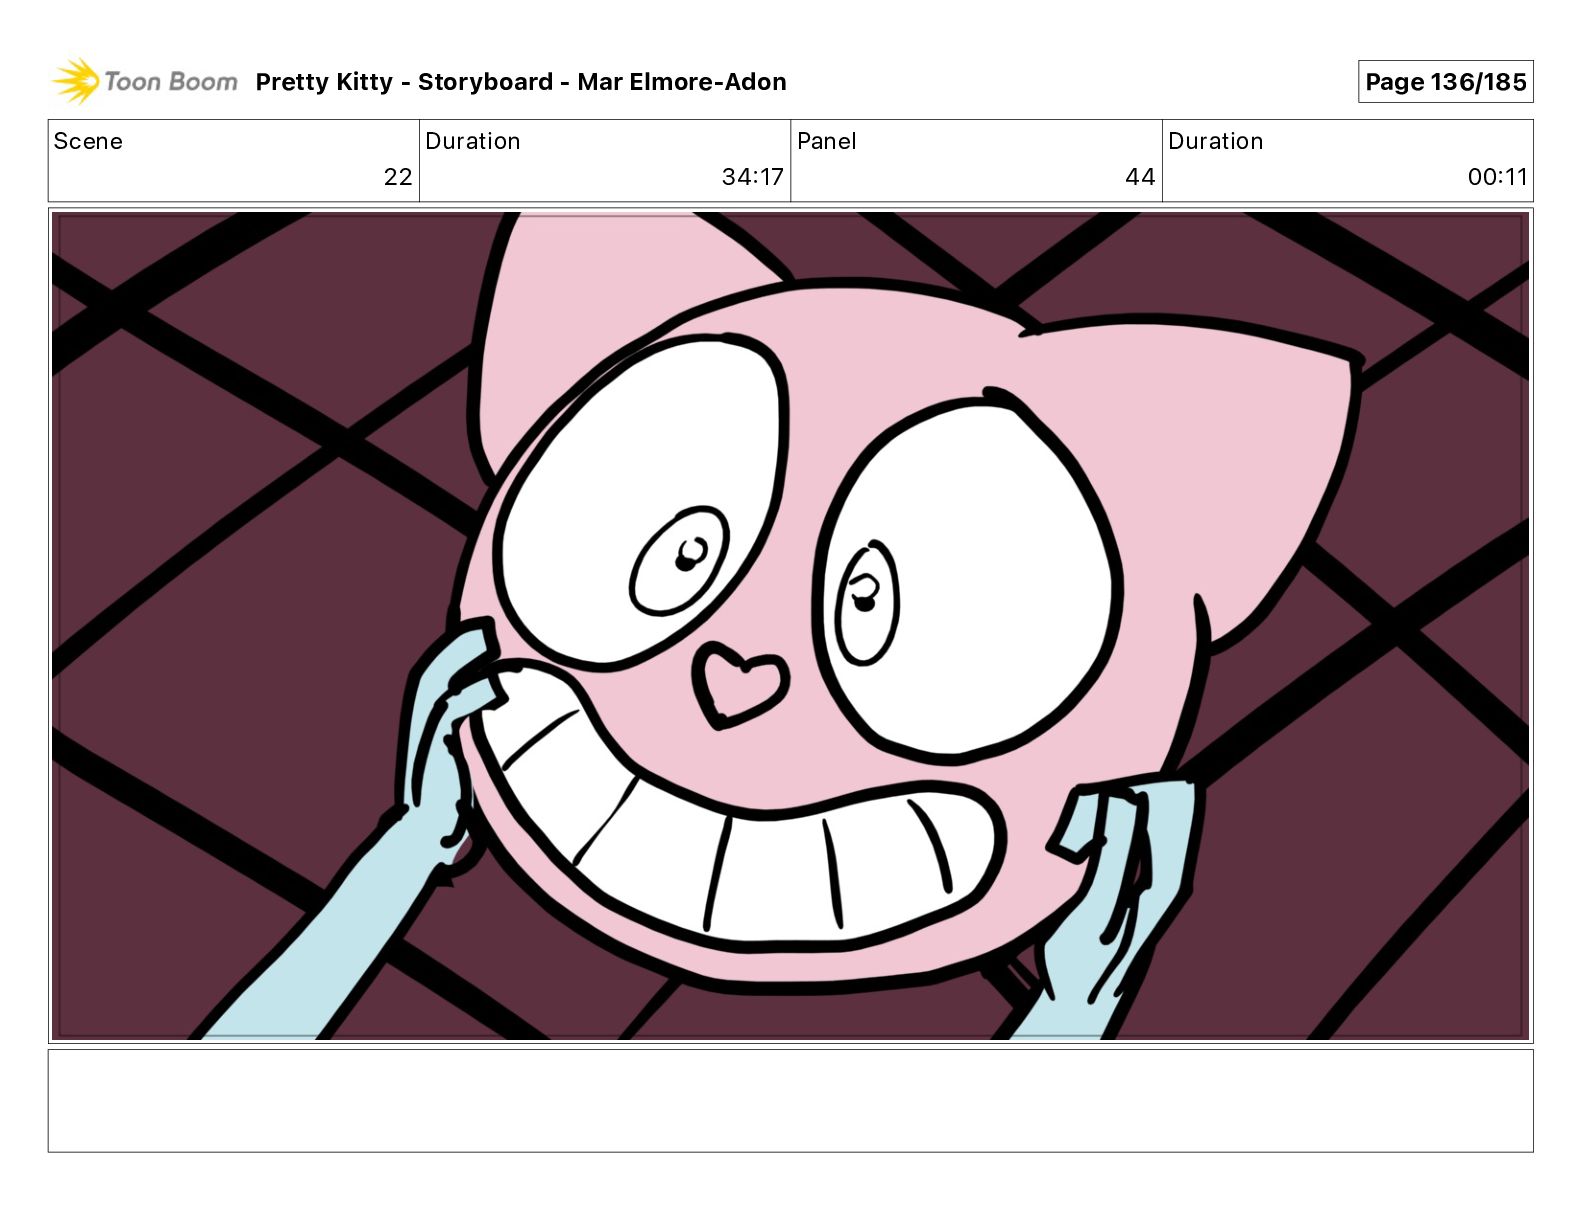
Task: Click the panel number '44'
Action: tap(1140, 177)
